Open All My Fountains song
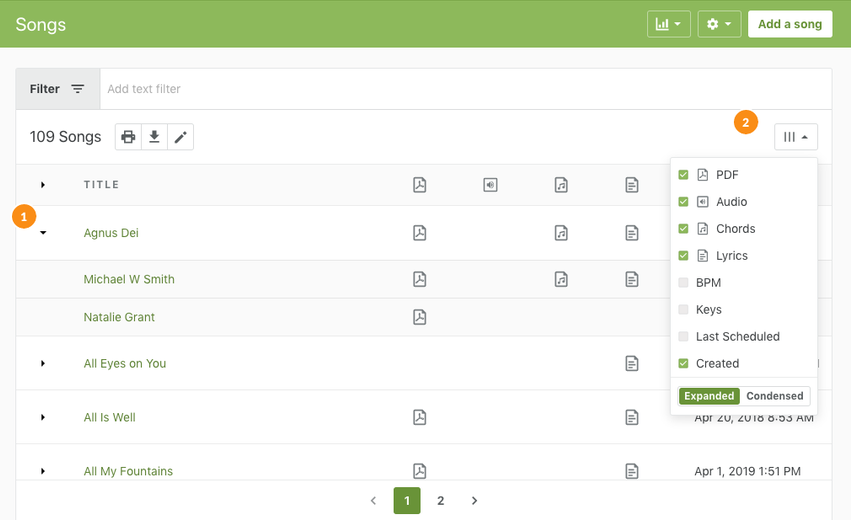The height and width of the screenshot is (520, 851). pyautogui.click(x=128, y=471)
